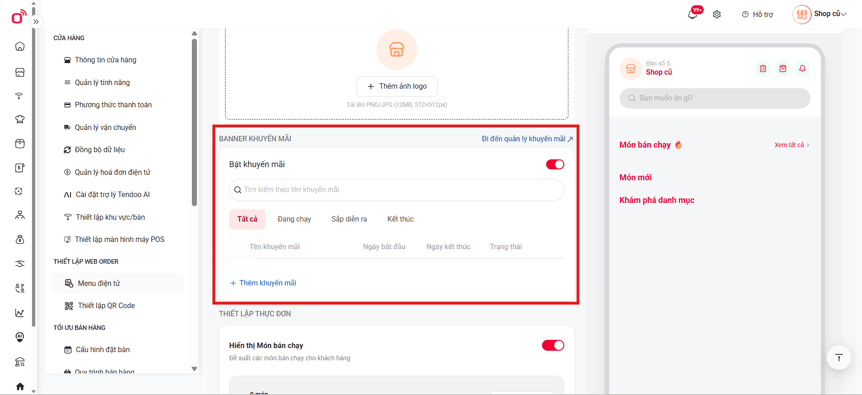The image size is (862, 395).
Task: Open the settings gear in top bar
Action: click(717, 14)
